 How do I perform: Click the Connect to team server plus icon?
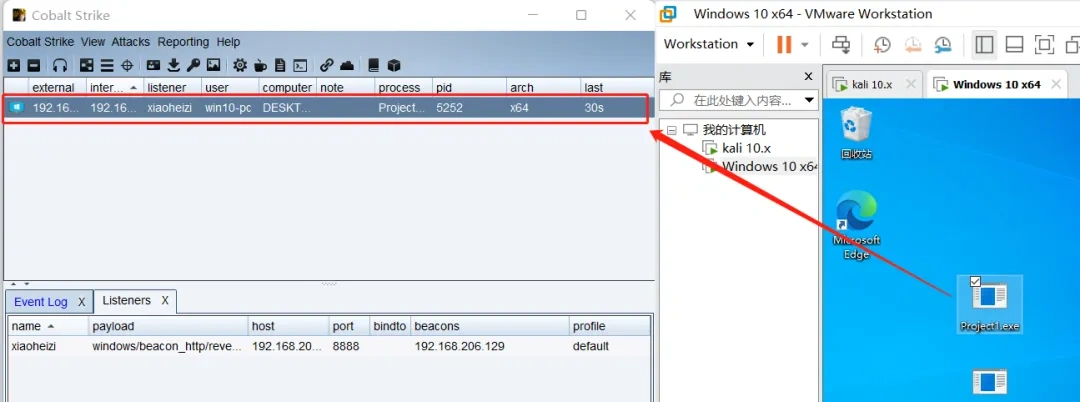(x=13, y=65)
